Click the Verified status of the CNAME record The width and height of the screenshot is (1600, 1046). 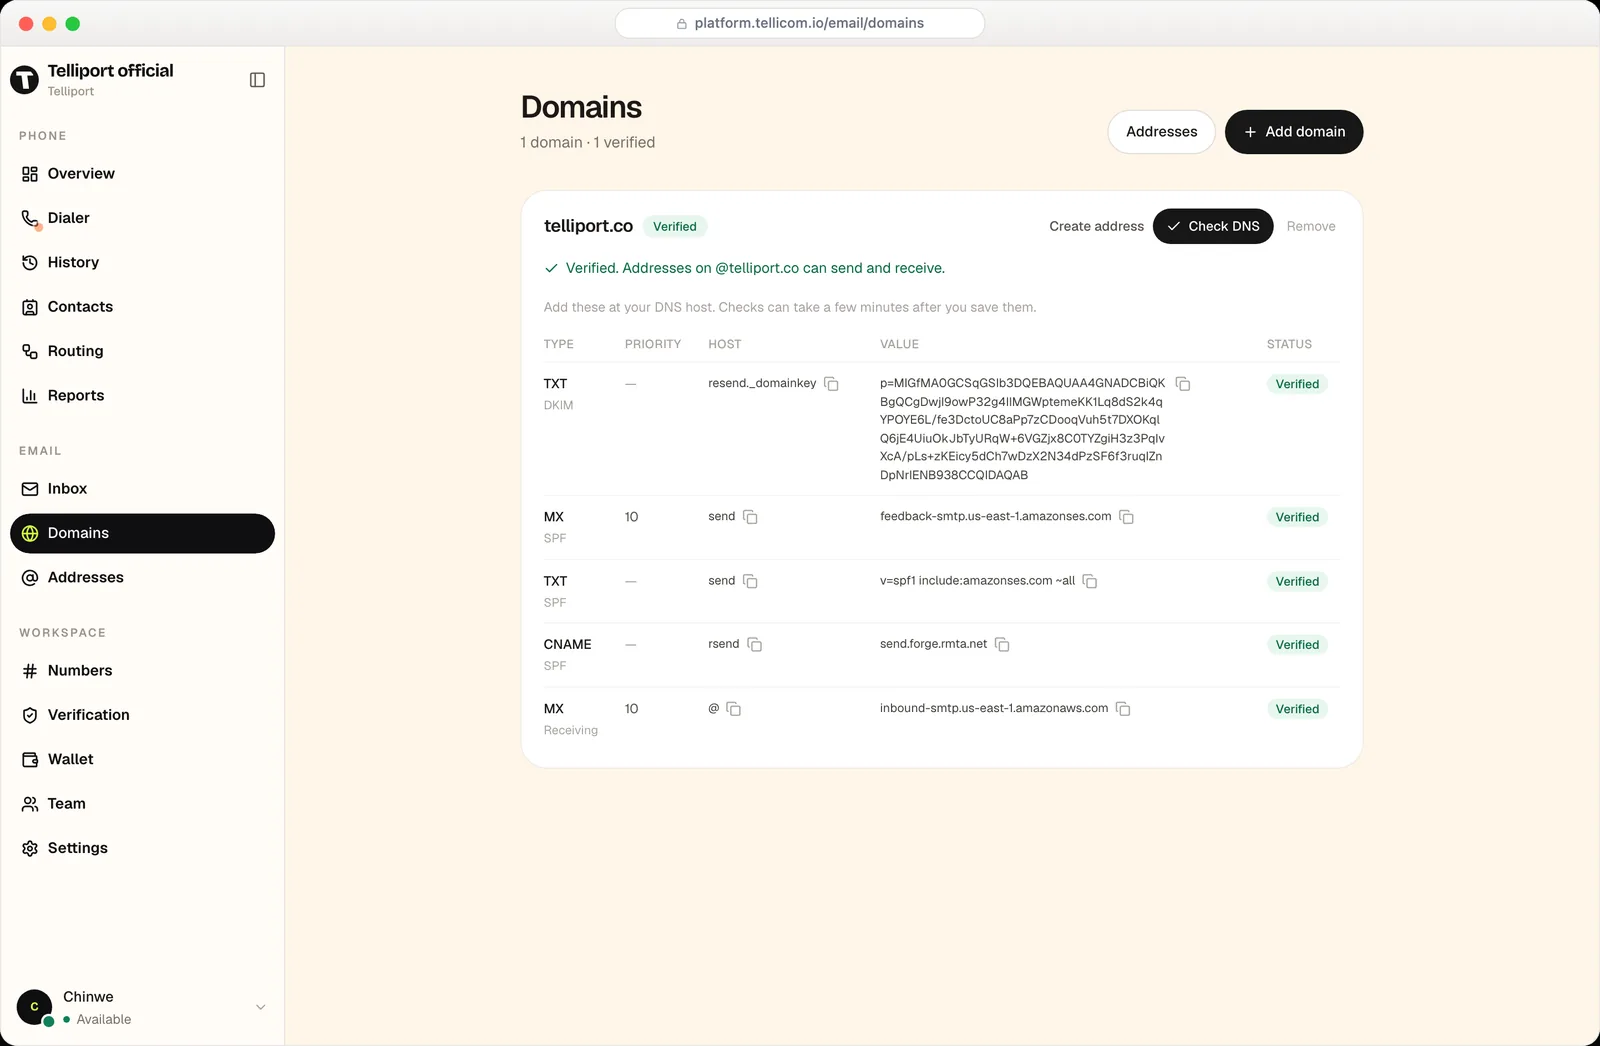(x=1297, y=645)
